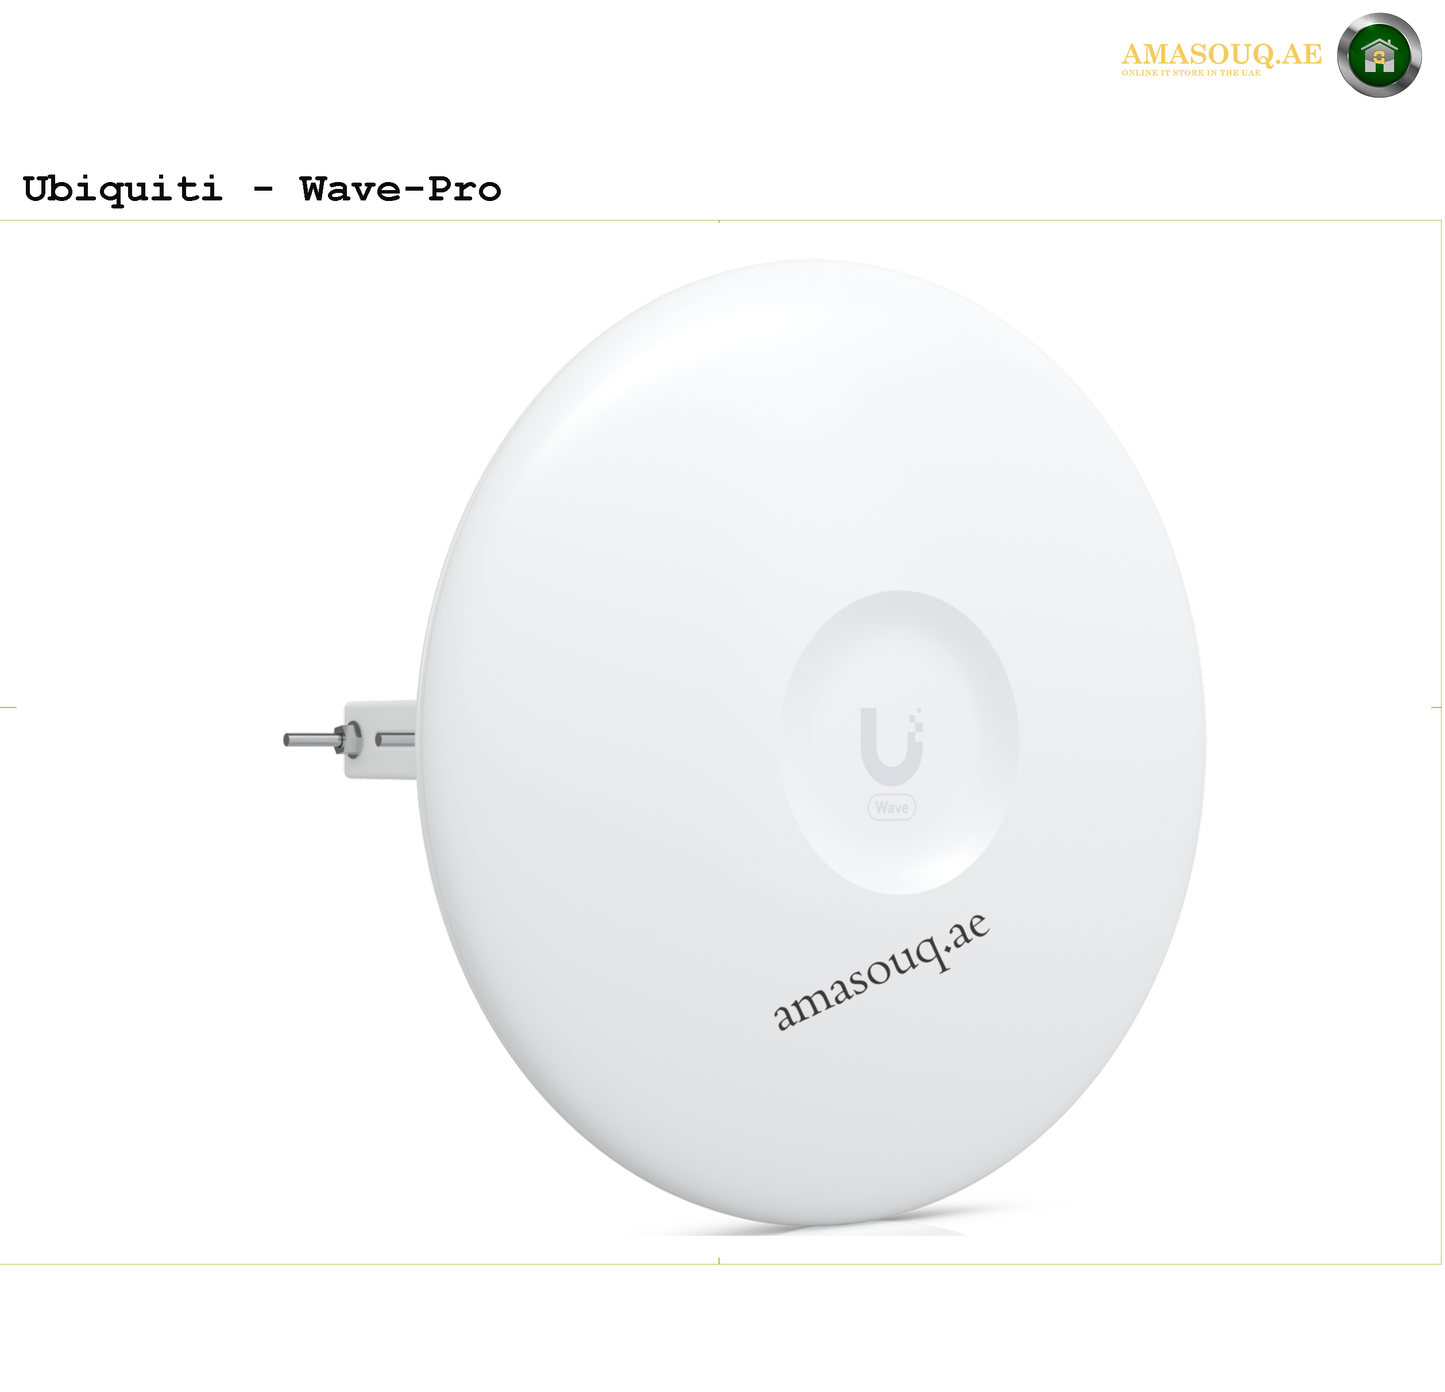Click the green home button icon

point(1379,55)
